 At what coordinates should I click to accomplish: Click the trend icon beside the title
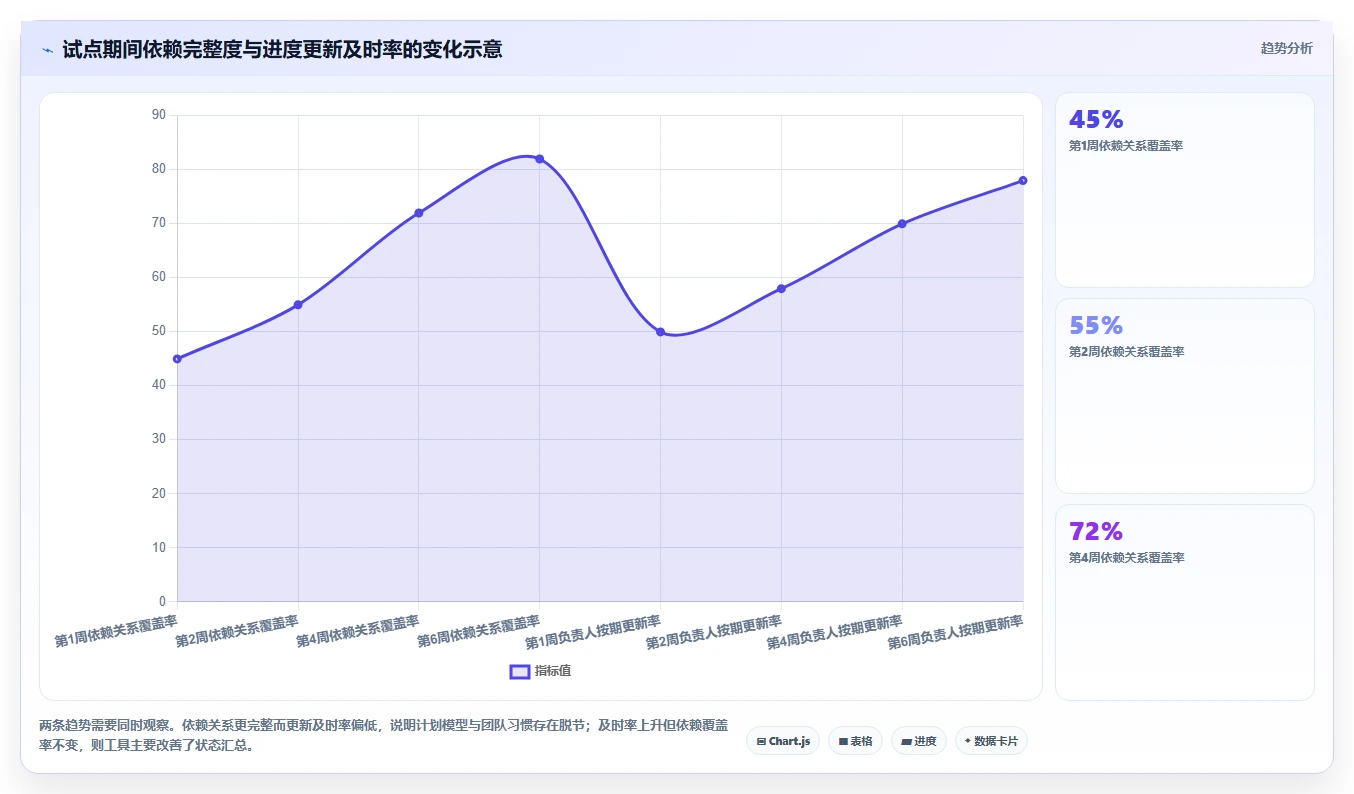click(x=47, y=50)
